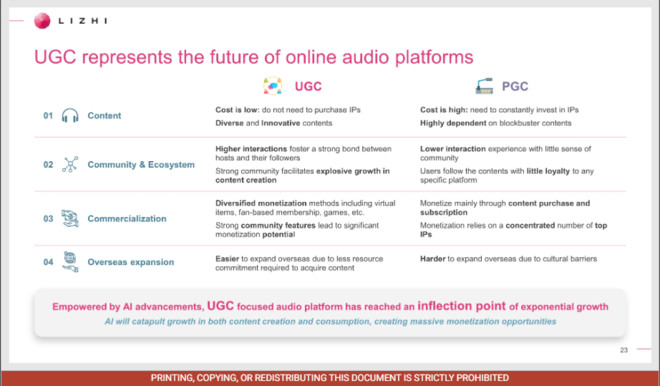Screen dimensions: 660x386
Task: Click the red strictly prohibited banner
Action: 330,378
